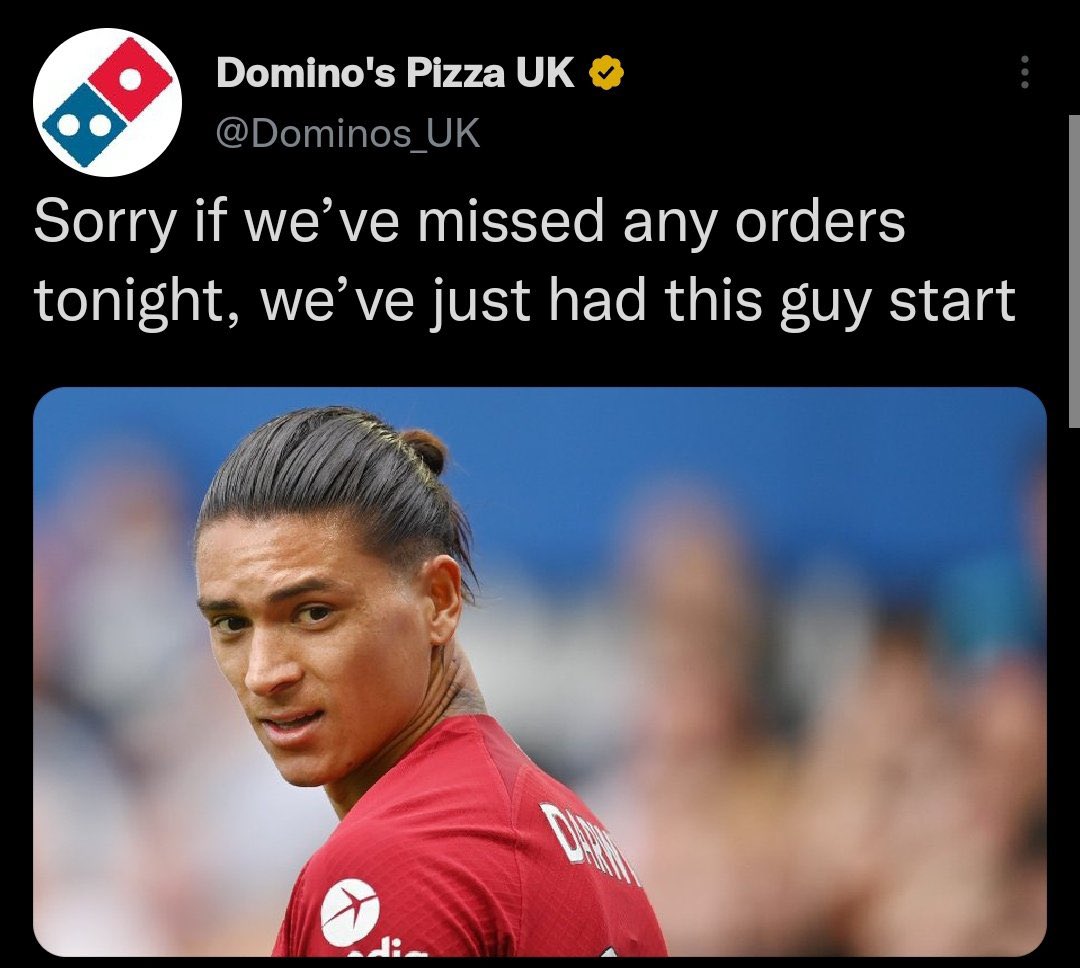Click the tweet line ending "this guy start"
This screenshot has height=968, width=1080.
[x=524, y=302]
